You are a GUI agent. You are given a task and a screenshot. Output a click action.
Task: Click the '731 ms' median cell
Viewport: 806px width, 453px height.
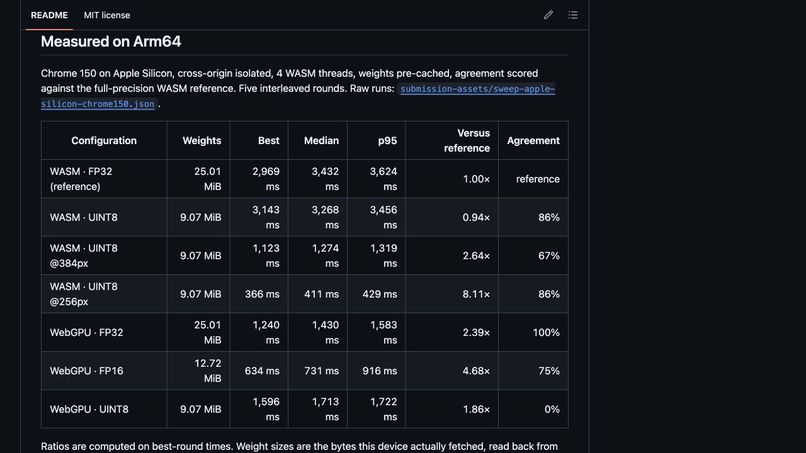(318, 371)
